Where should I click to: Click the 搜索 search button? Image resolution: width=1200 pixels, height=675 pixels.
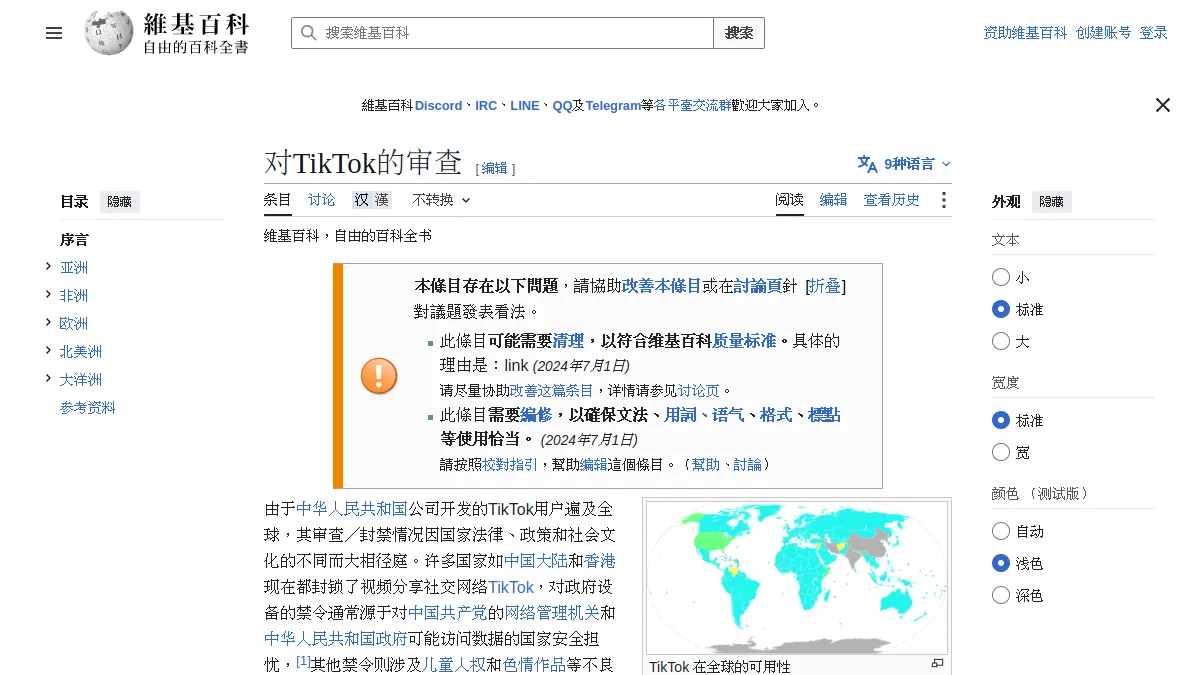coord(739,33)
